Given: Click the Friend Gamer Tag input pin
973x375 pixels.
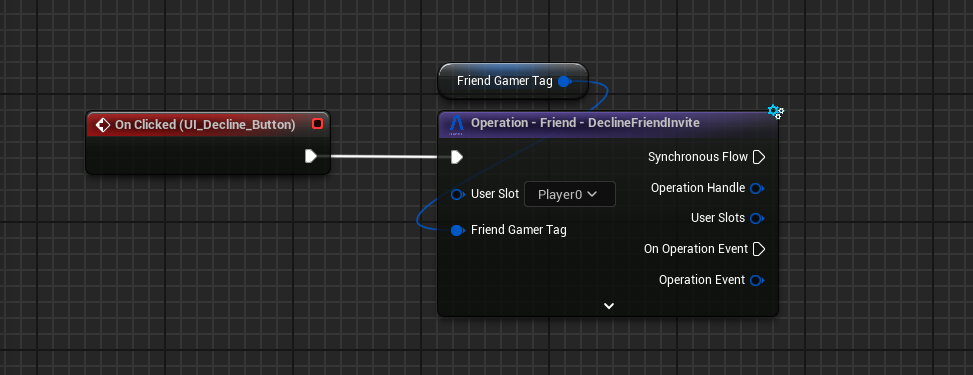Looking at the screenshot, I should [457, 230].
